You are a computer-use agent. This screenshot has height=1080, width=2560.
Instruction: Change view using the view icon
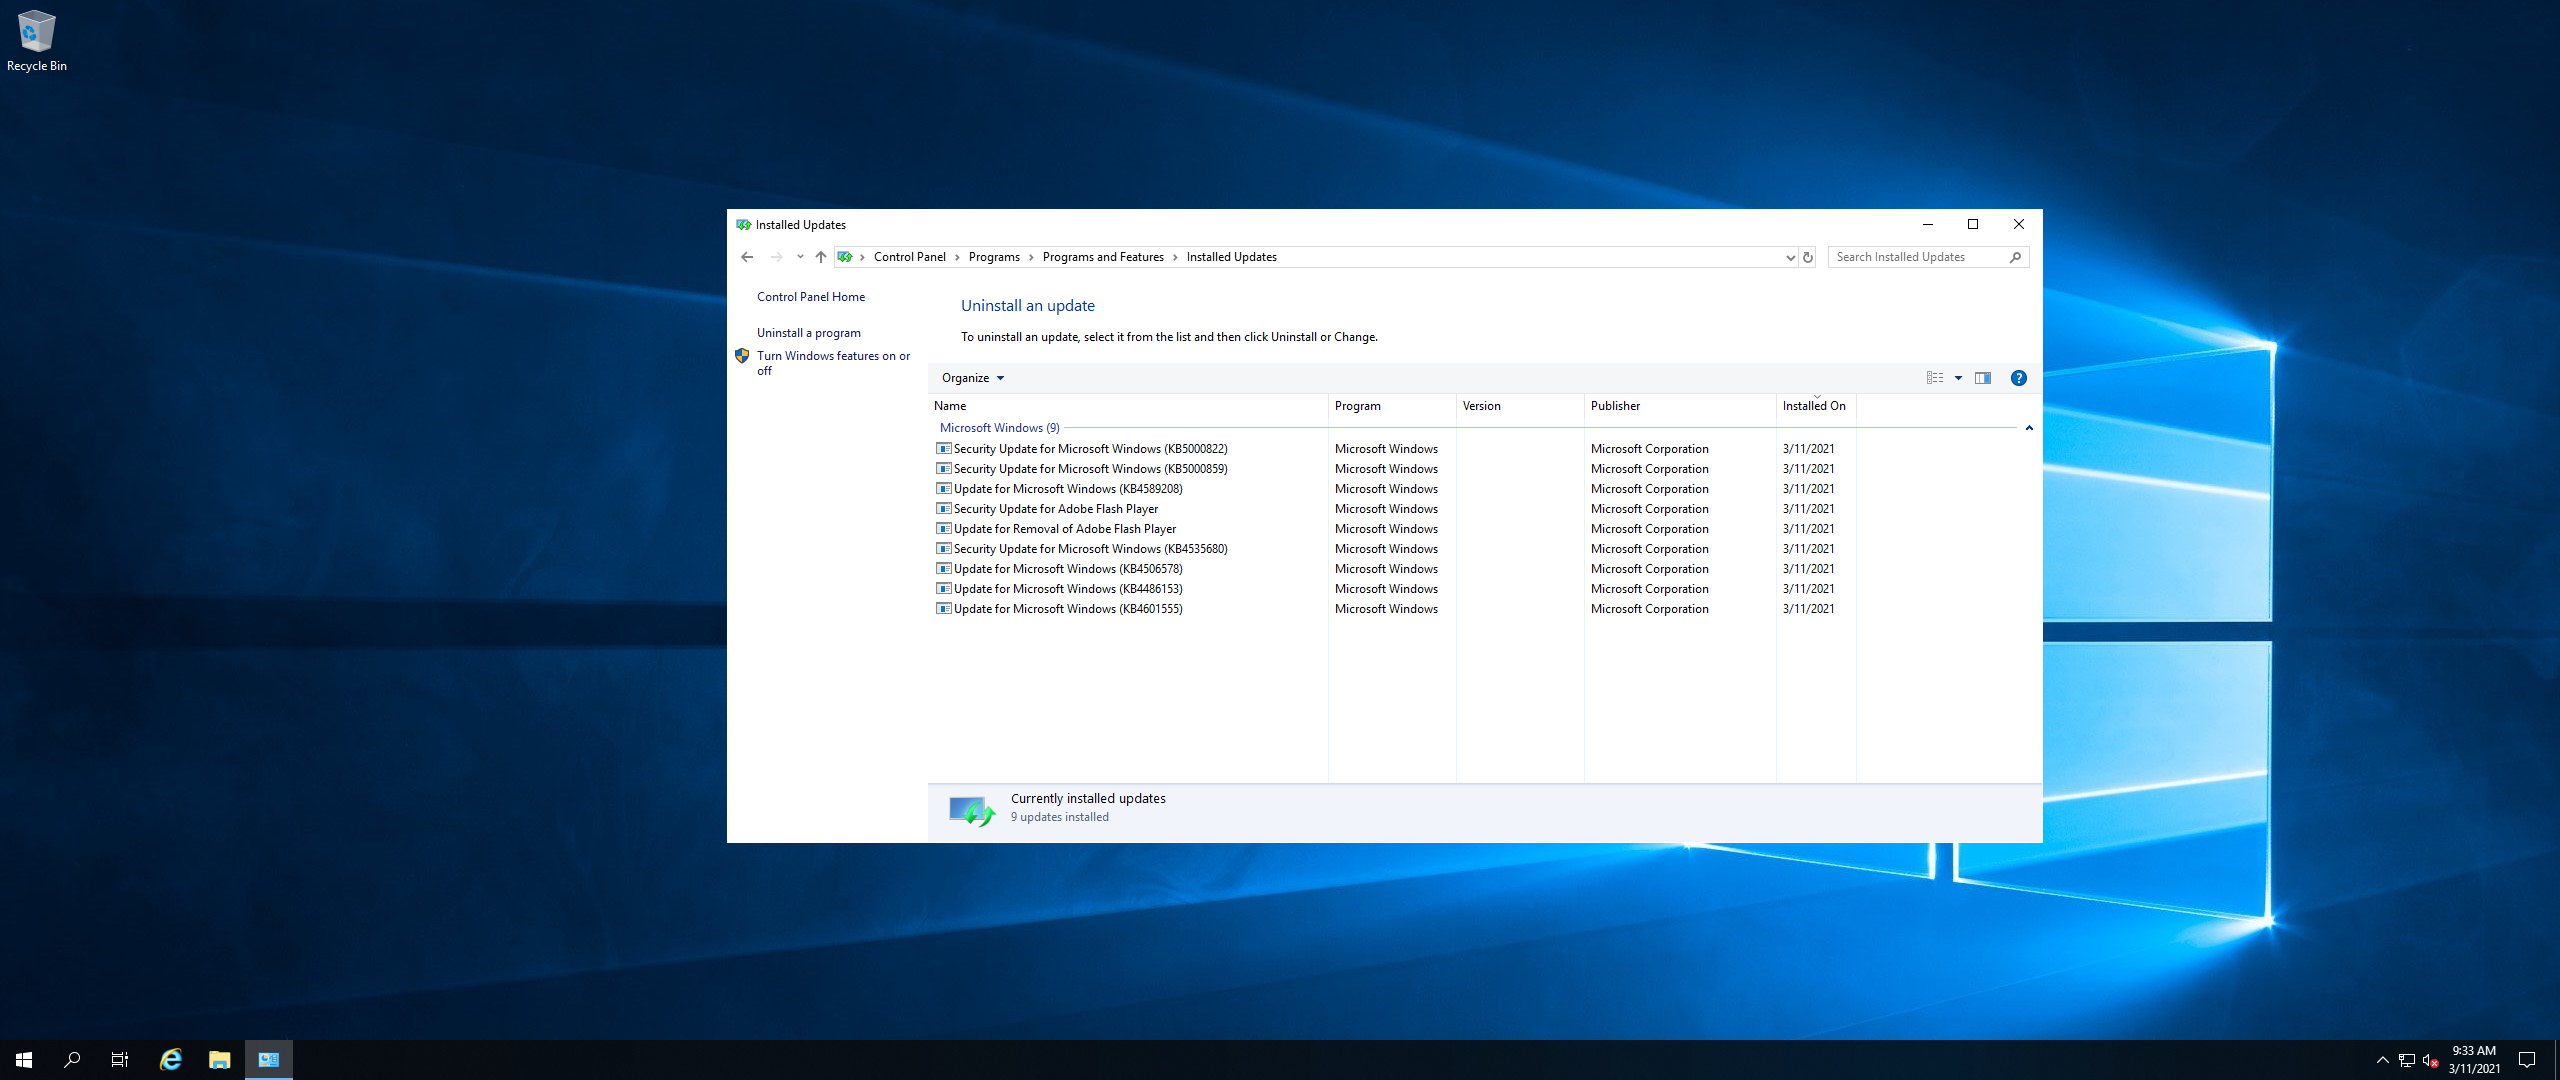click(x=1935, y=378)
